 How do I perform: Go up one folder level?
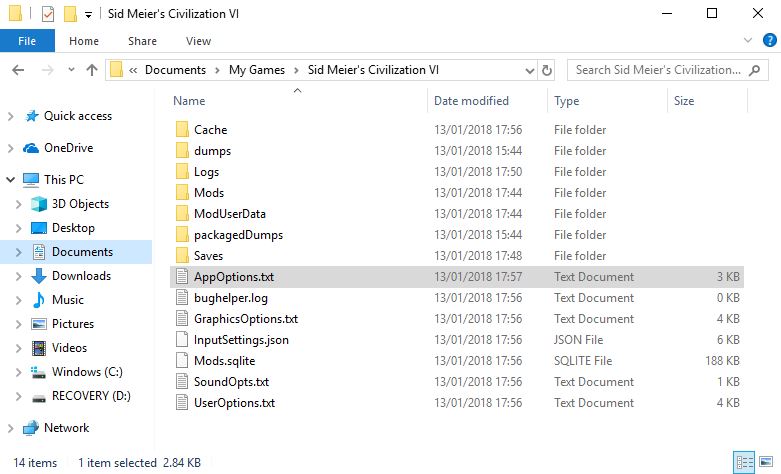point(92,70)
